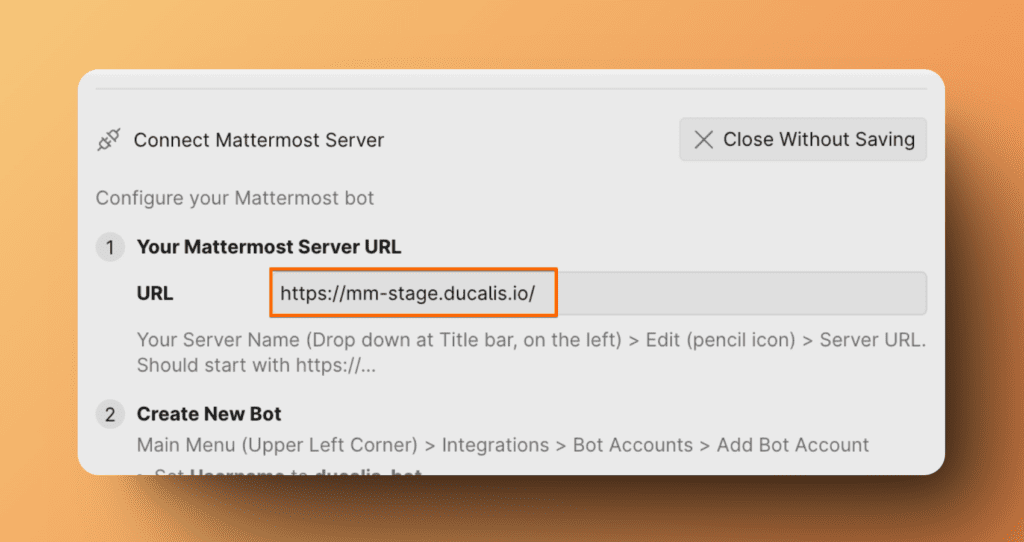Click the Should start with https:// hint
Screen dimensions: 1024x542
256,365
